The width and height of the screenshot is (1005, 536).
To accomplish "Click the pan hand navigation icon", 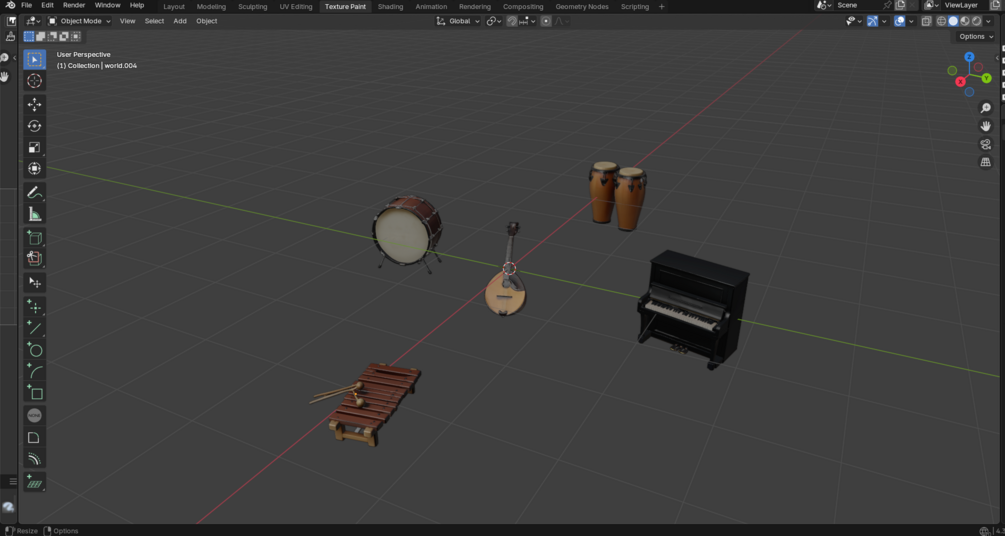I will (986, 126).
